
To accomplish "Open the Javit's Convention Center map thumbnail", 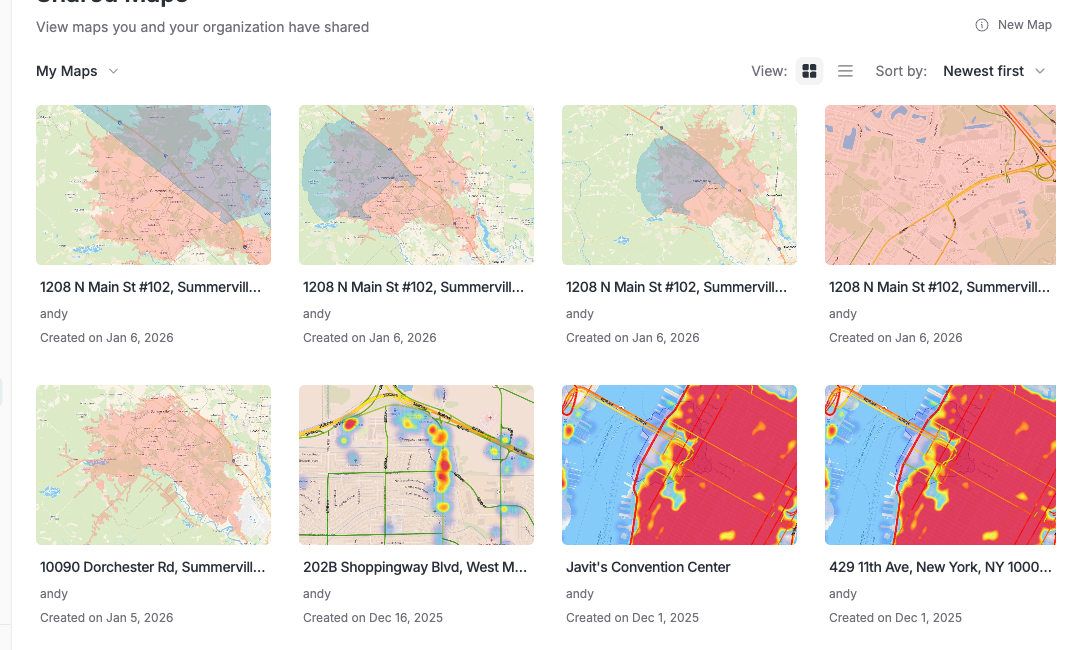I will [679, 465].
